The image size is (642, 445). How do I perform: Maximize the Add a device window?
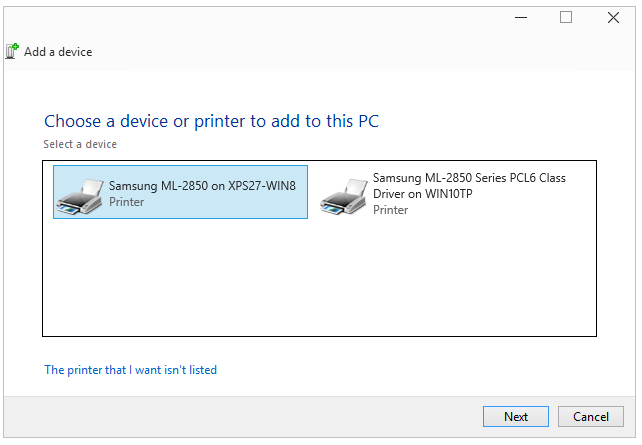566,18
